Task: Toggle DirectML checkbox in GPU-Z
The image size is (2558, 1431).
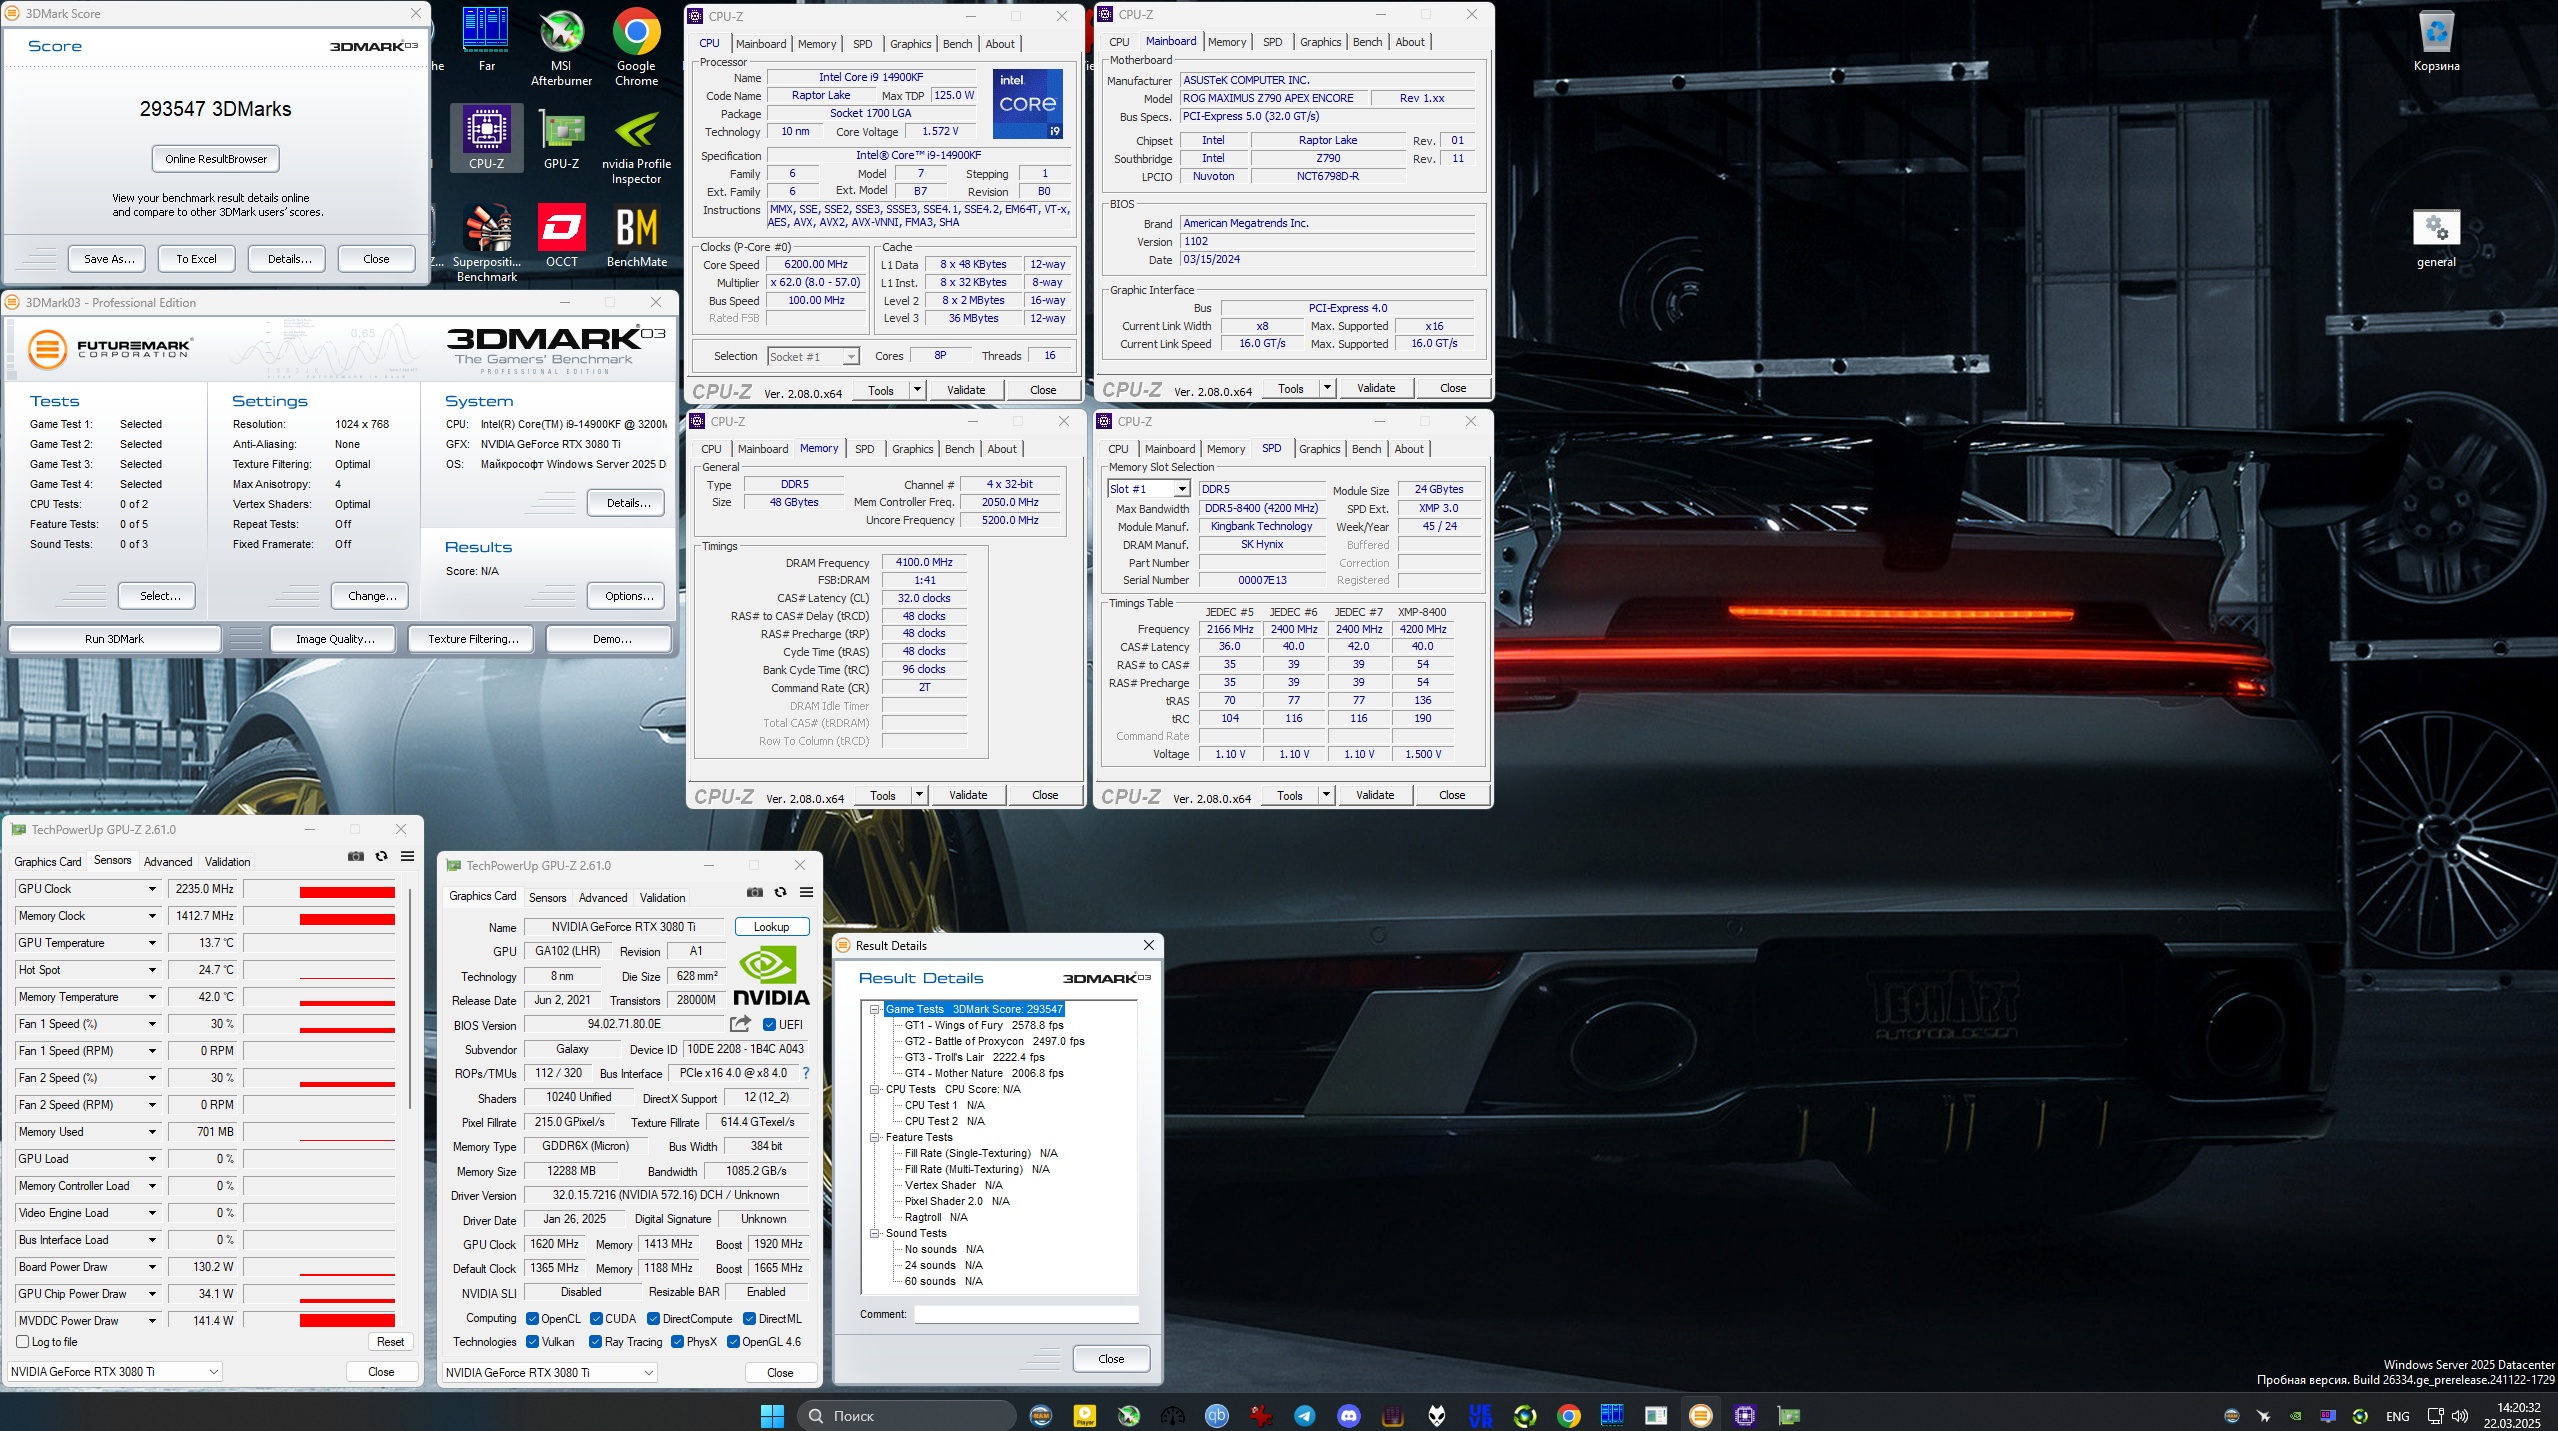Action: [x=749, y=1318]
